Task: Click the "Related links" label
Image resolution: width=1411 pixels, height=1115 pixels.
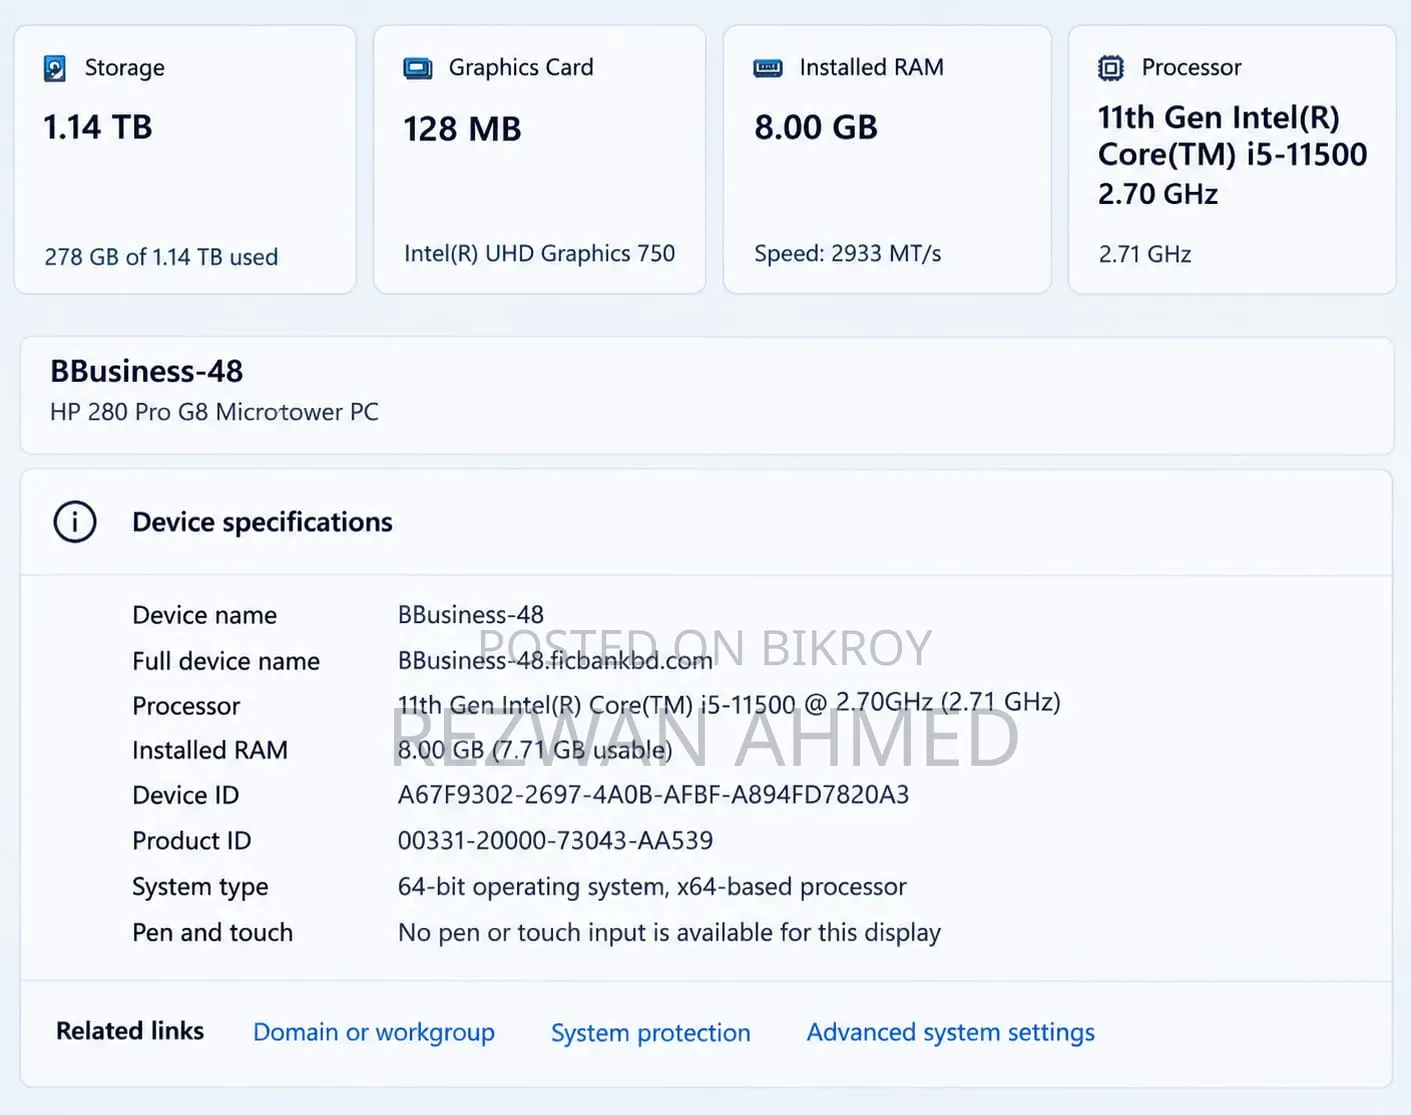Action: point(130,1031)
